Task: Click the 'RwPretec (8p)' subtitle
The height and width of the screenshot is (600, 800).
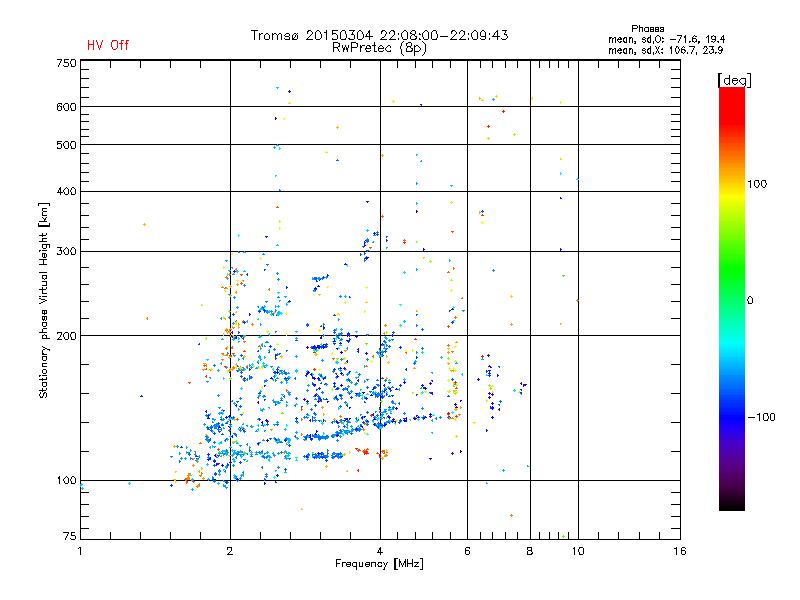Action: (379, 48)
